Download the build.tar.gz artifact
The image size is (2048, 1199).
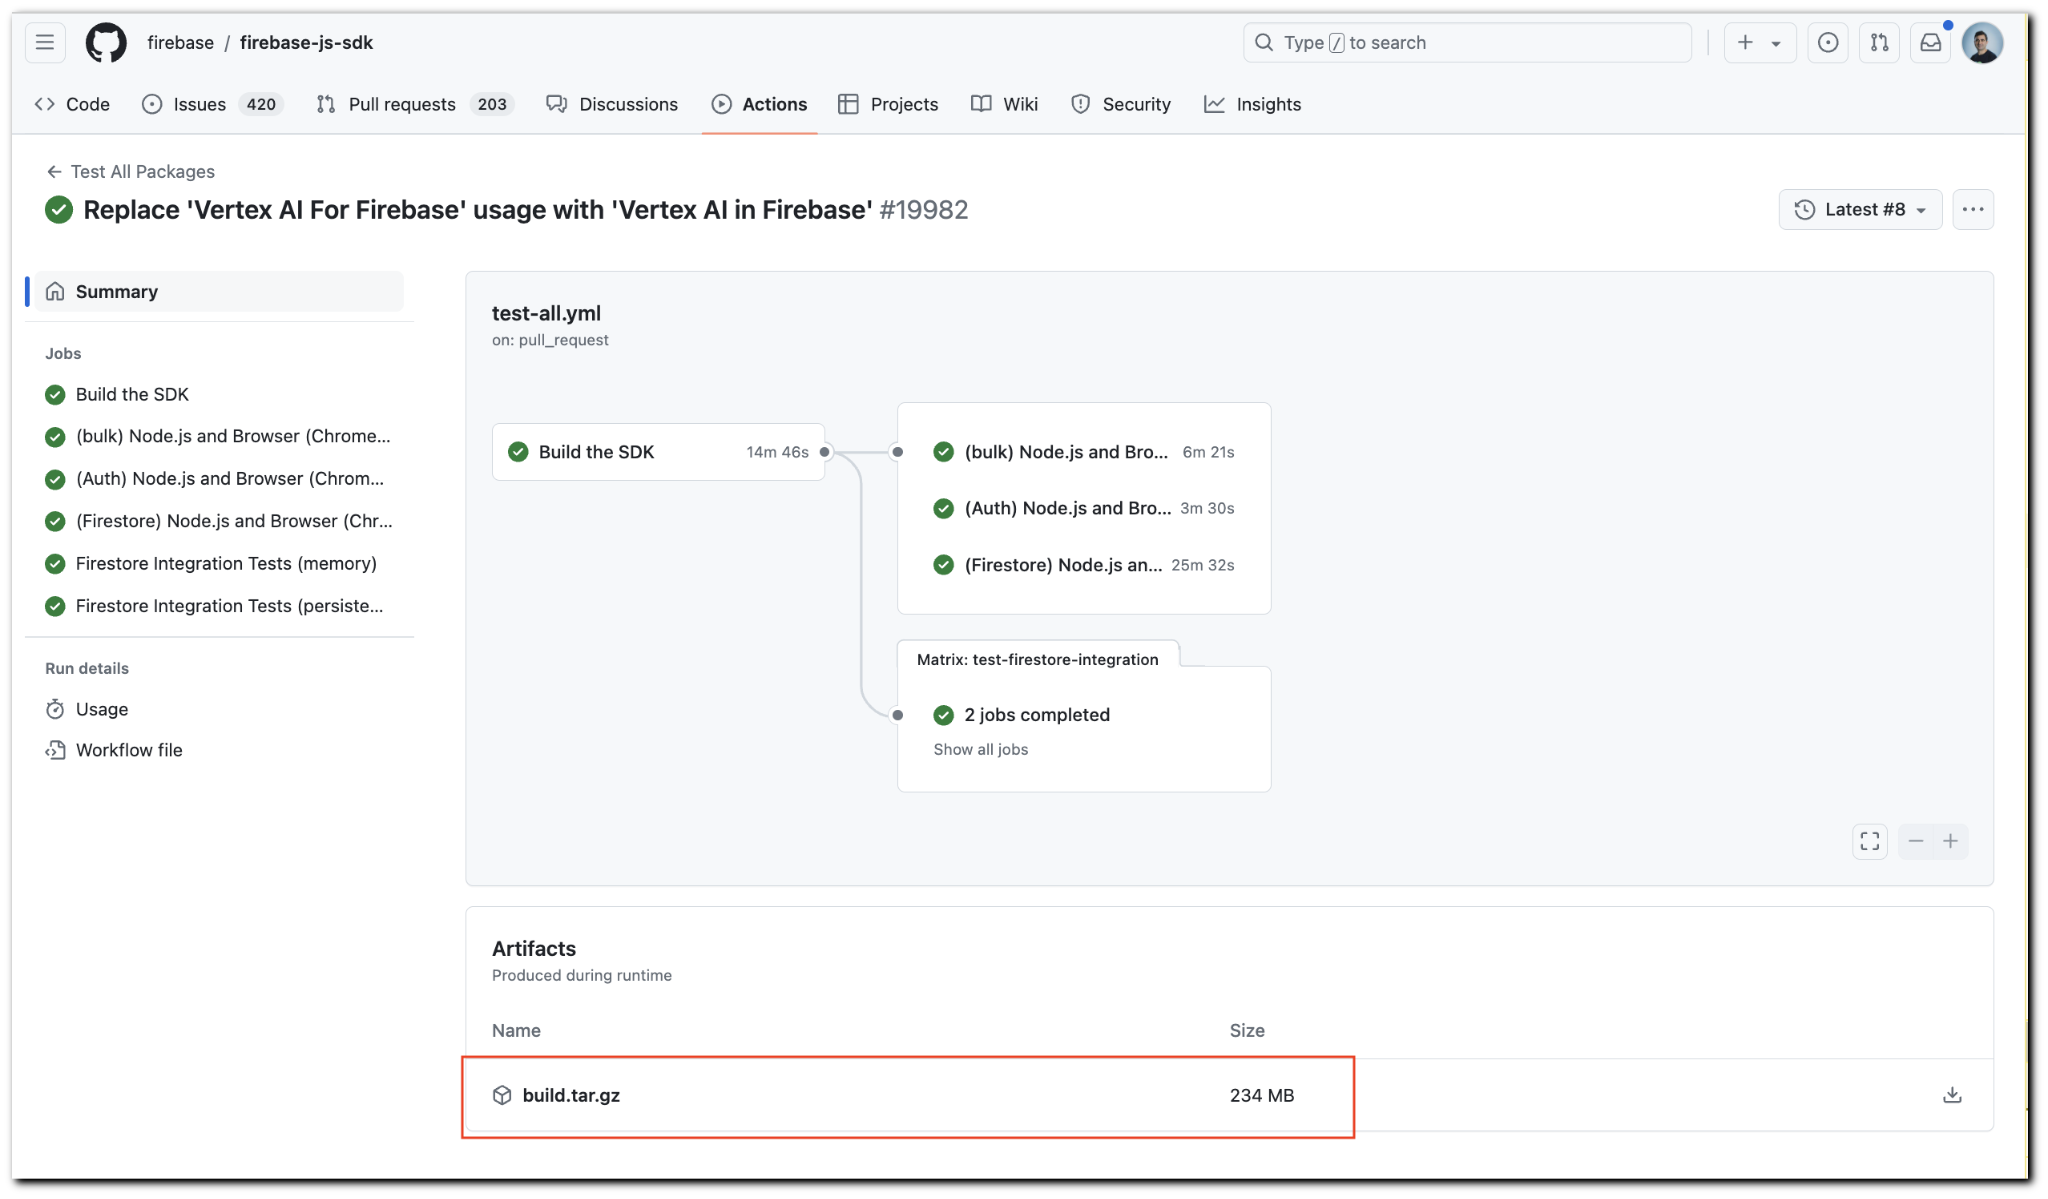tap(1950, 1094)
